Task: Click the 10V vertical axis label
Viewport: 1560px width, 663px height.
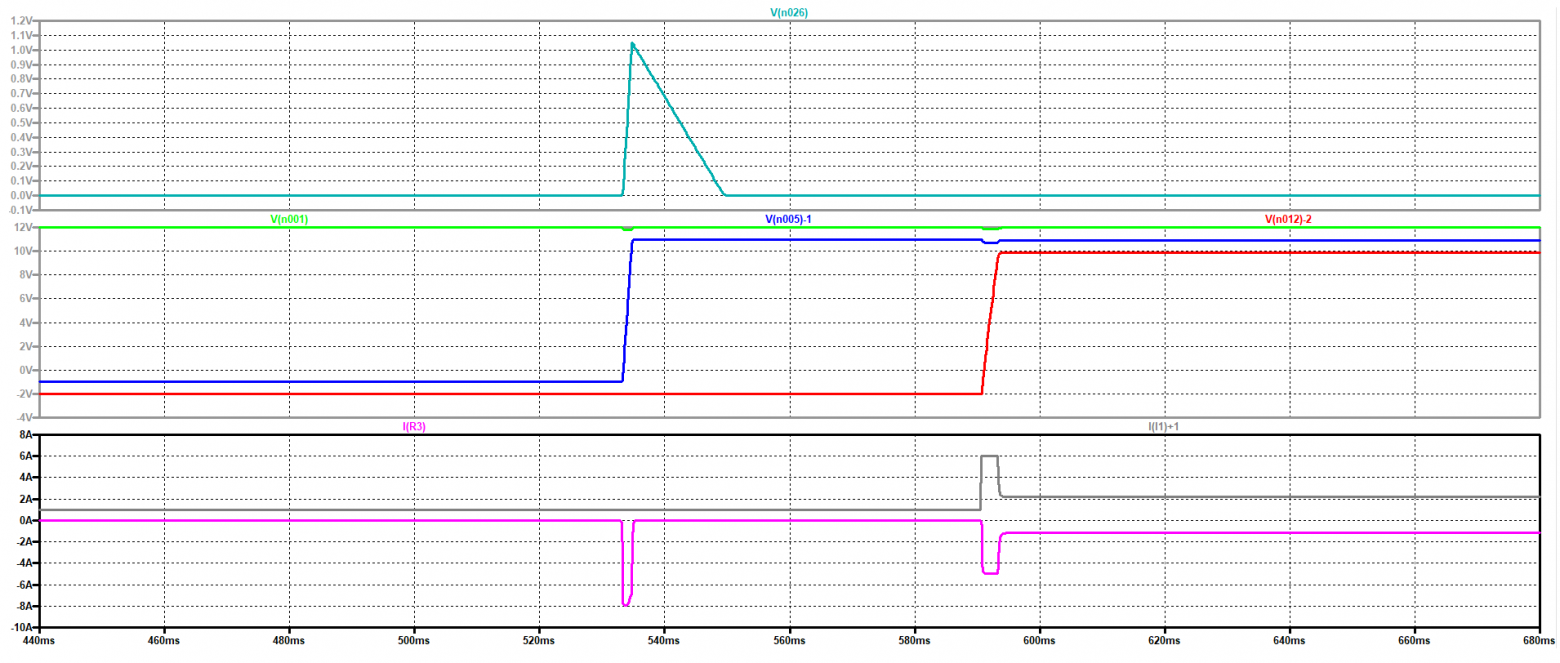Action: (x=23, y=252)
